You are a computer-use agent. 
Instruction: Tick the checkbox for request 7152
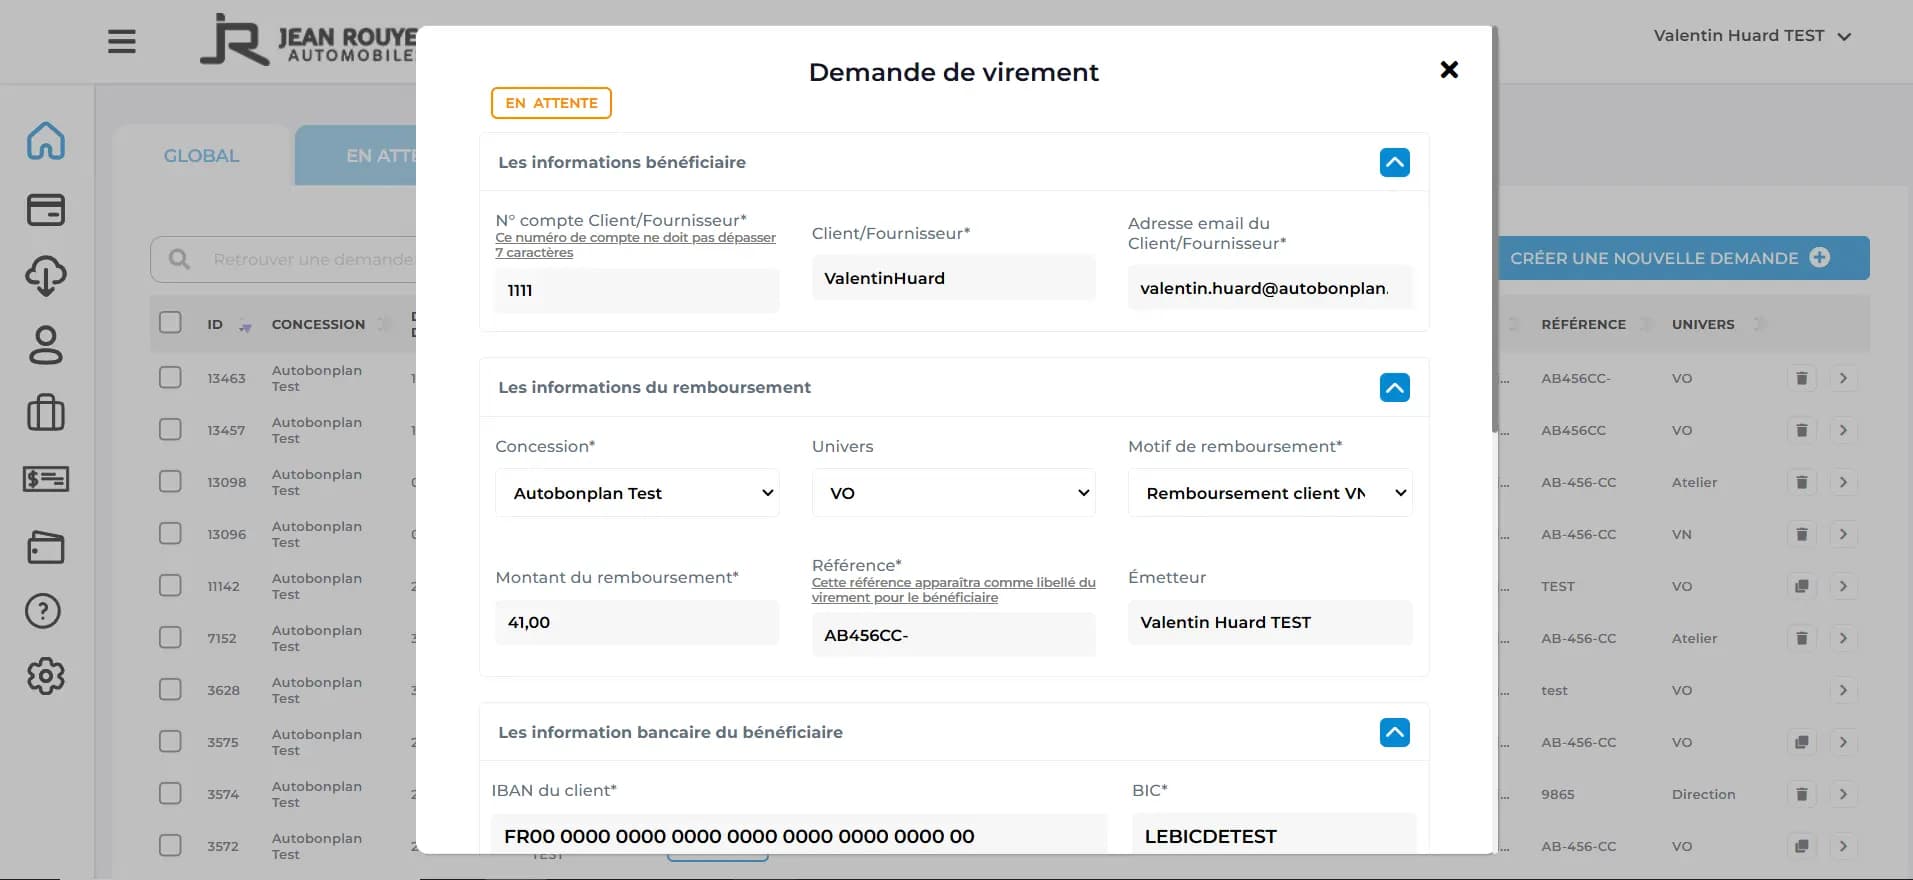pos(171,638)
